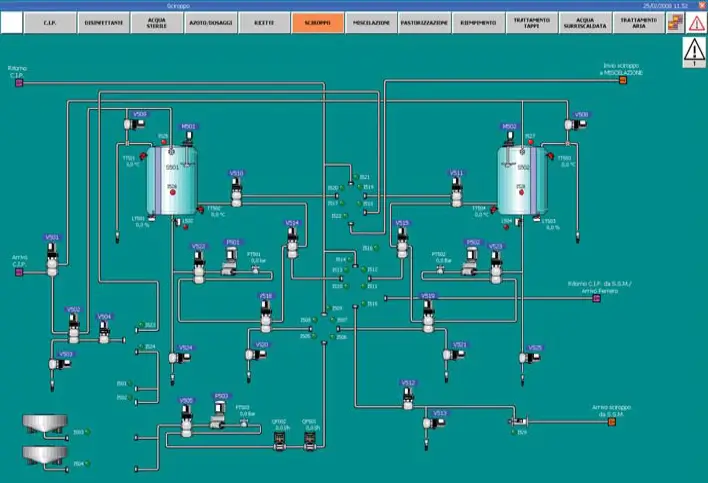Open the alarm warning triangle icon
Screen dimensions: 708x483
click(x=694, y=52)
